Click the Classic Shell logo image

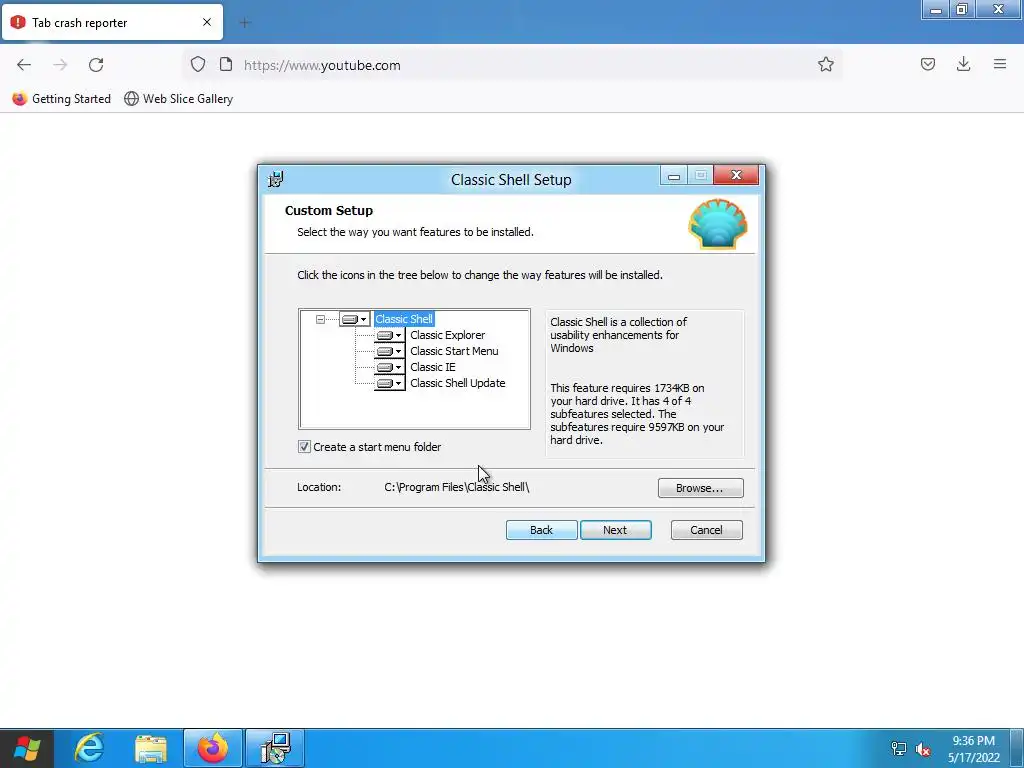point(718,224)
